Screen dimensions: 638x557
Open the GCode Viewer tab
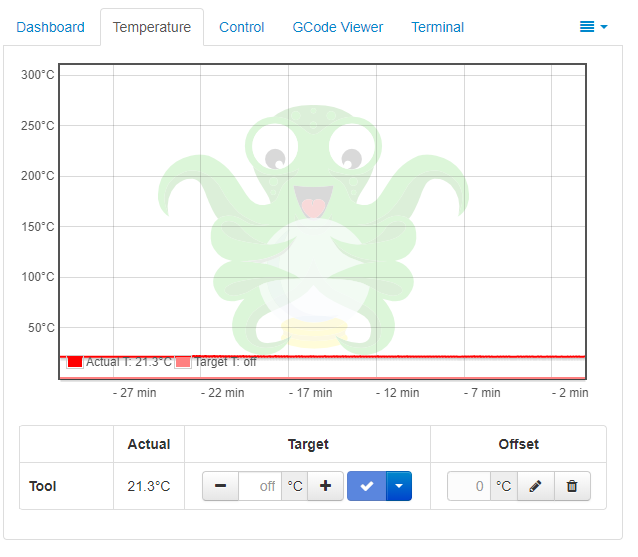(x=338, y=27)
